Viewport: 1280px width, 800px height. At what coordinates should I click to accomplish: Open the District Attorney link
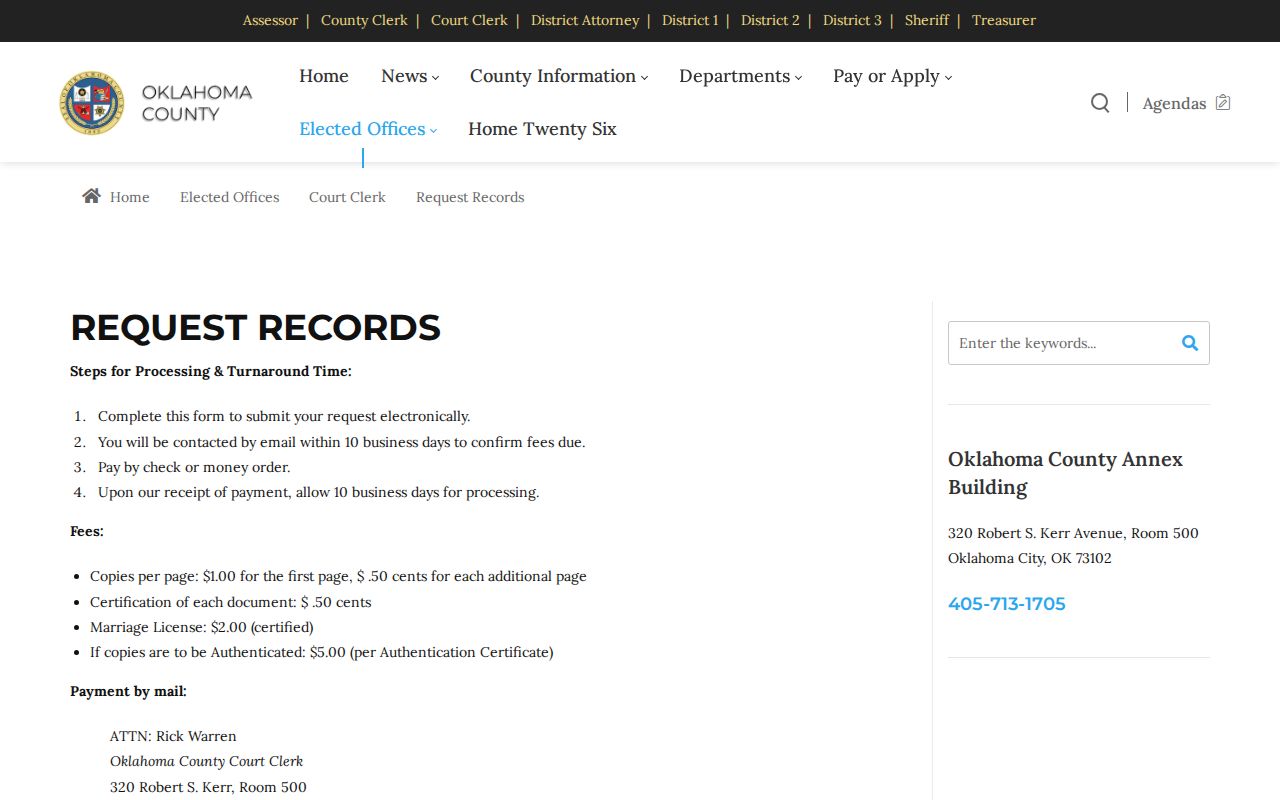585,20
